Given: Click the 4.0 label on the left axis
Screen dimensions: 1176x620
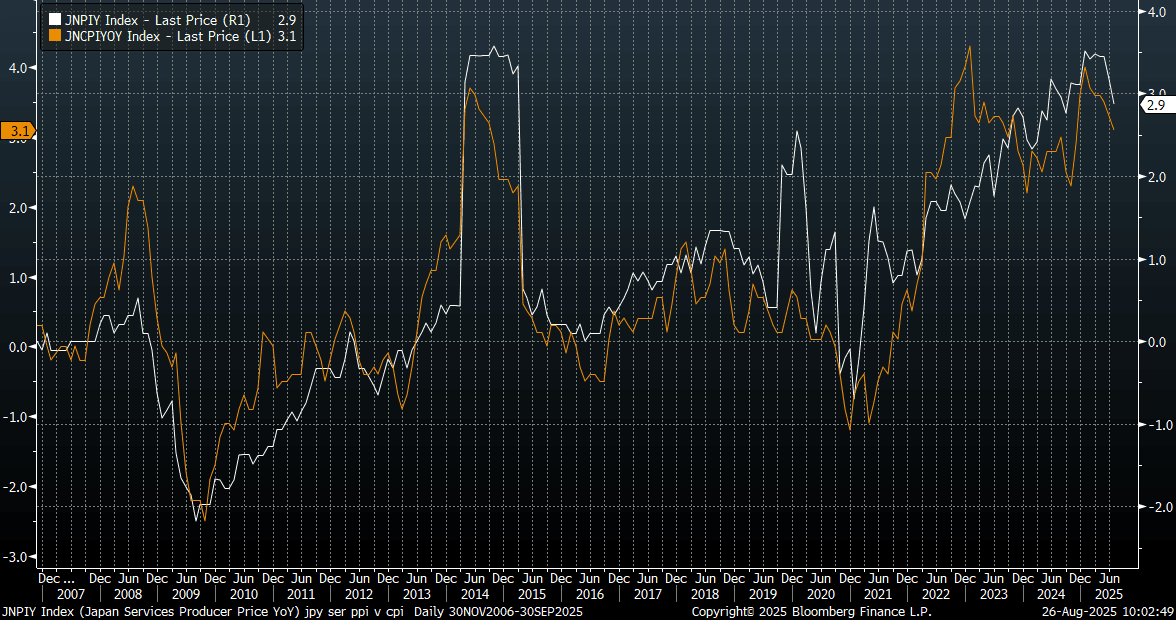Looking at the screenshot, I should coord(18,68).
